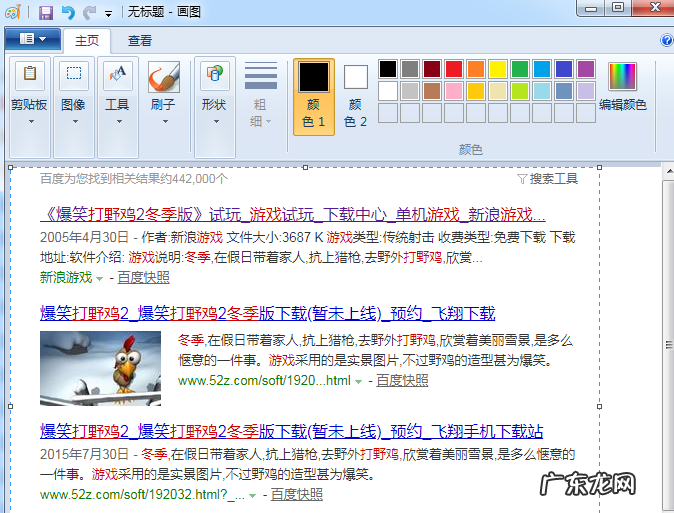
Task: Click the 飞翔下载 result title link
Action: [267, 313]
